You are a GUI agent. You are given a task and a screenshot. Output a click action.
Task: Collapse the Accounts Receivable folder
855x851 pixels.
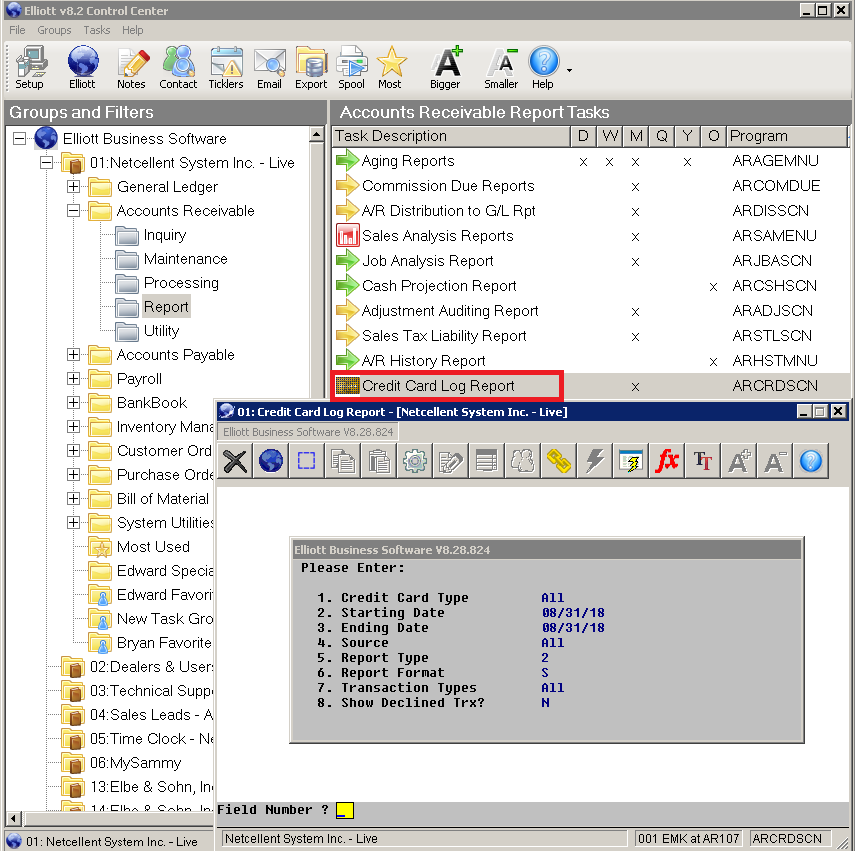(x=73, y=210)
